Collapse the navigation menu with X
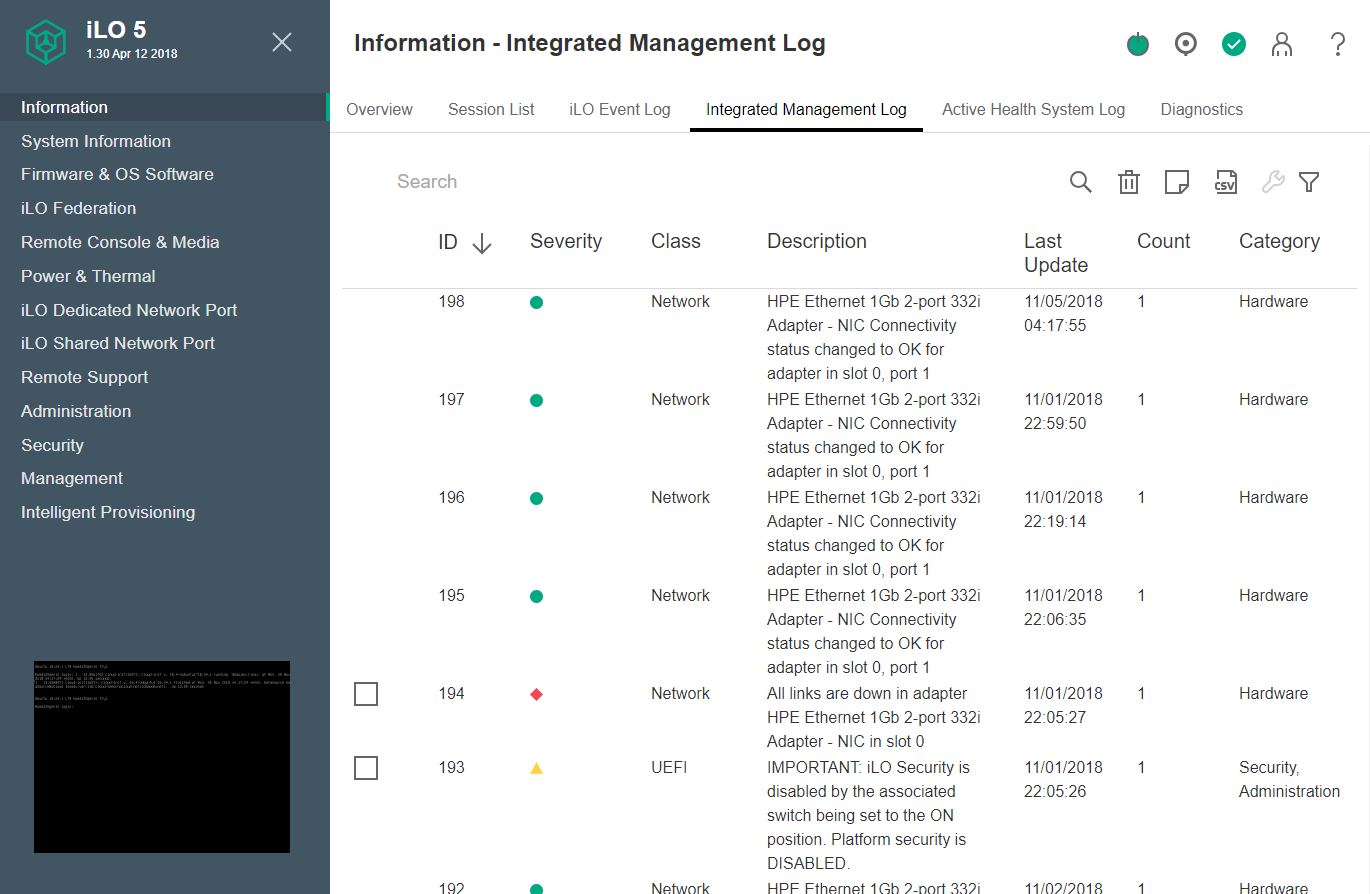The image size is (1370, 894). (x=282, y=42)
